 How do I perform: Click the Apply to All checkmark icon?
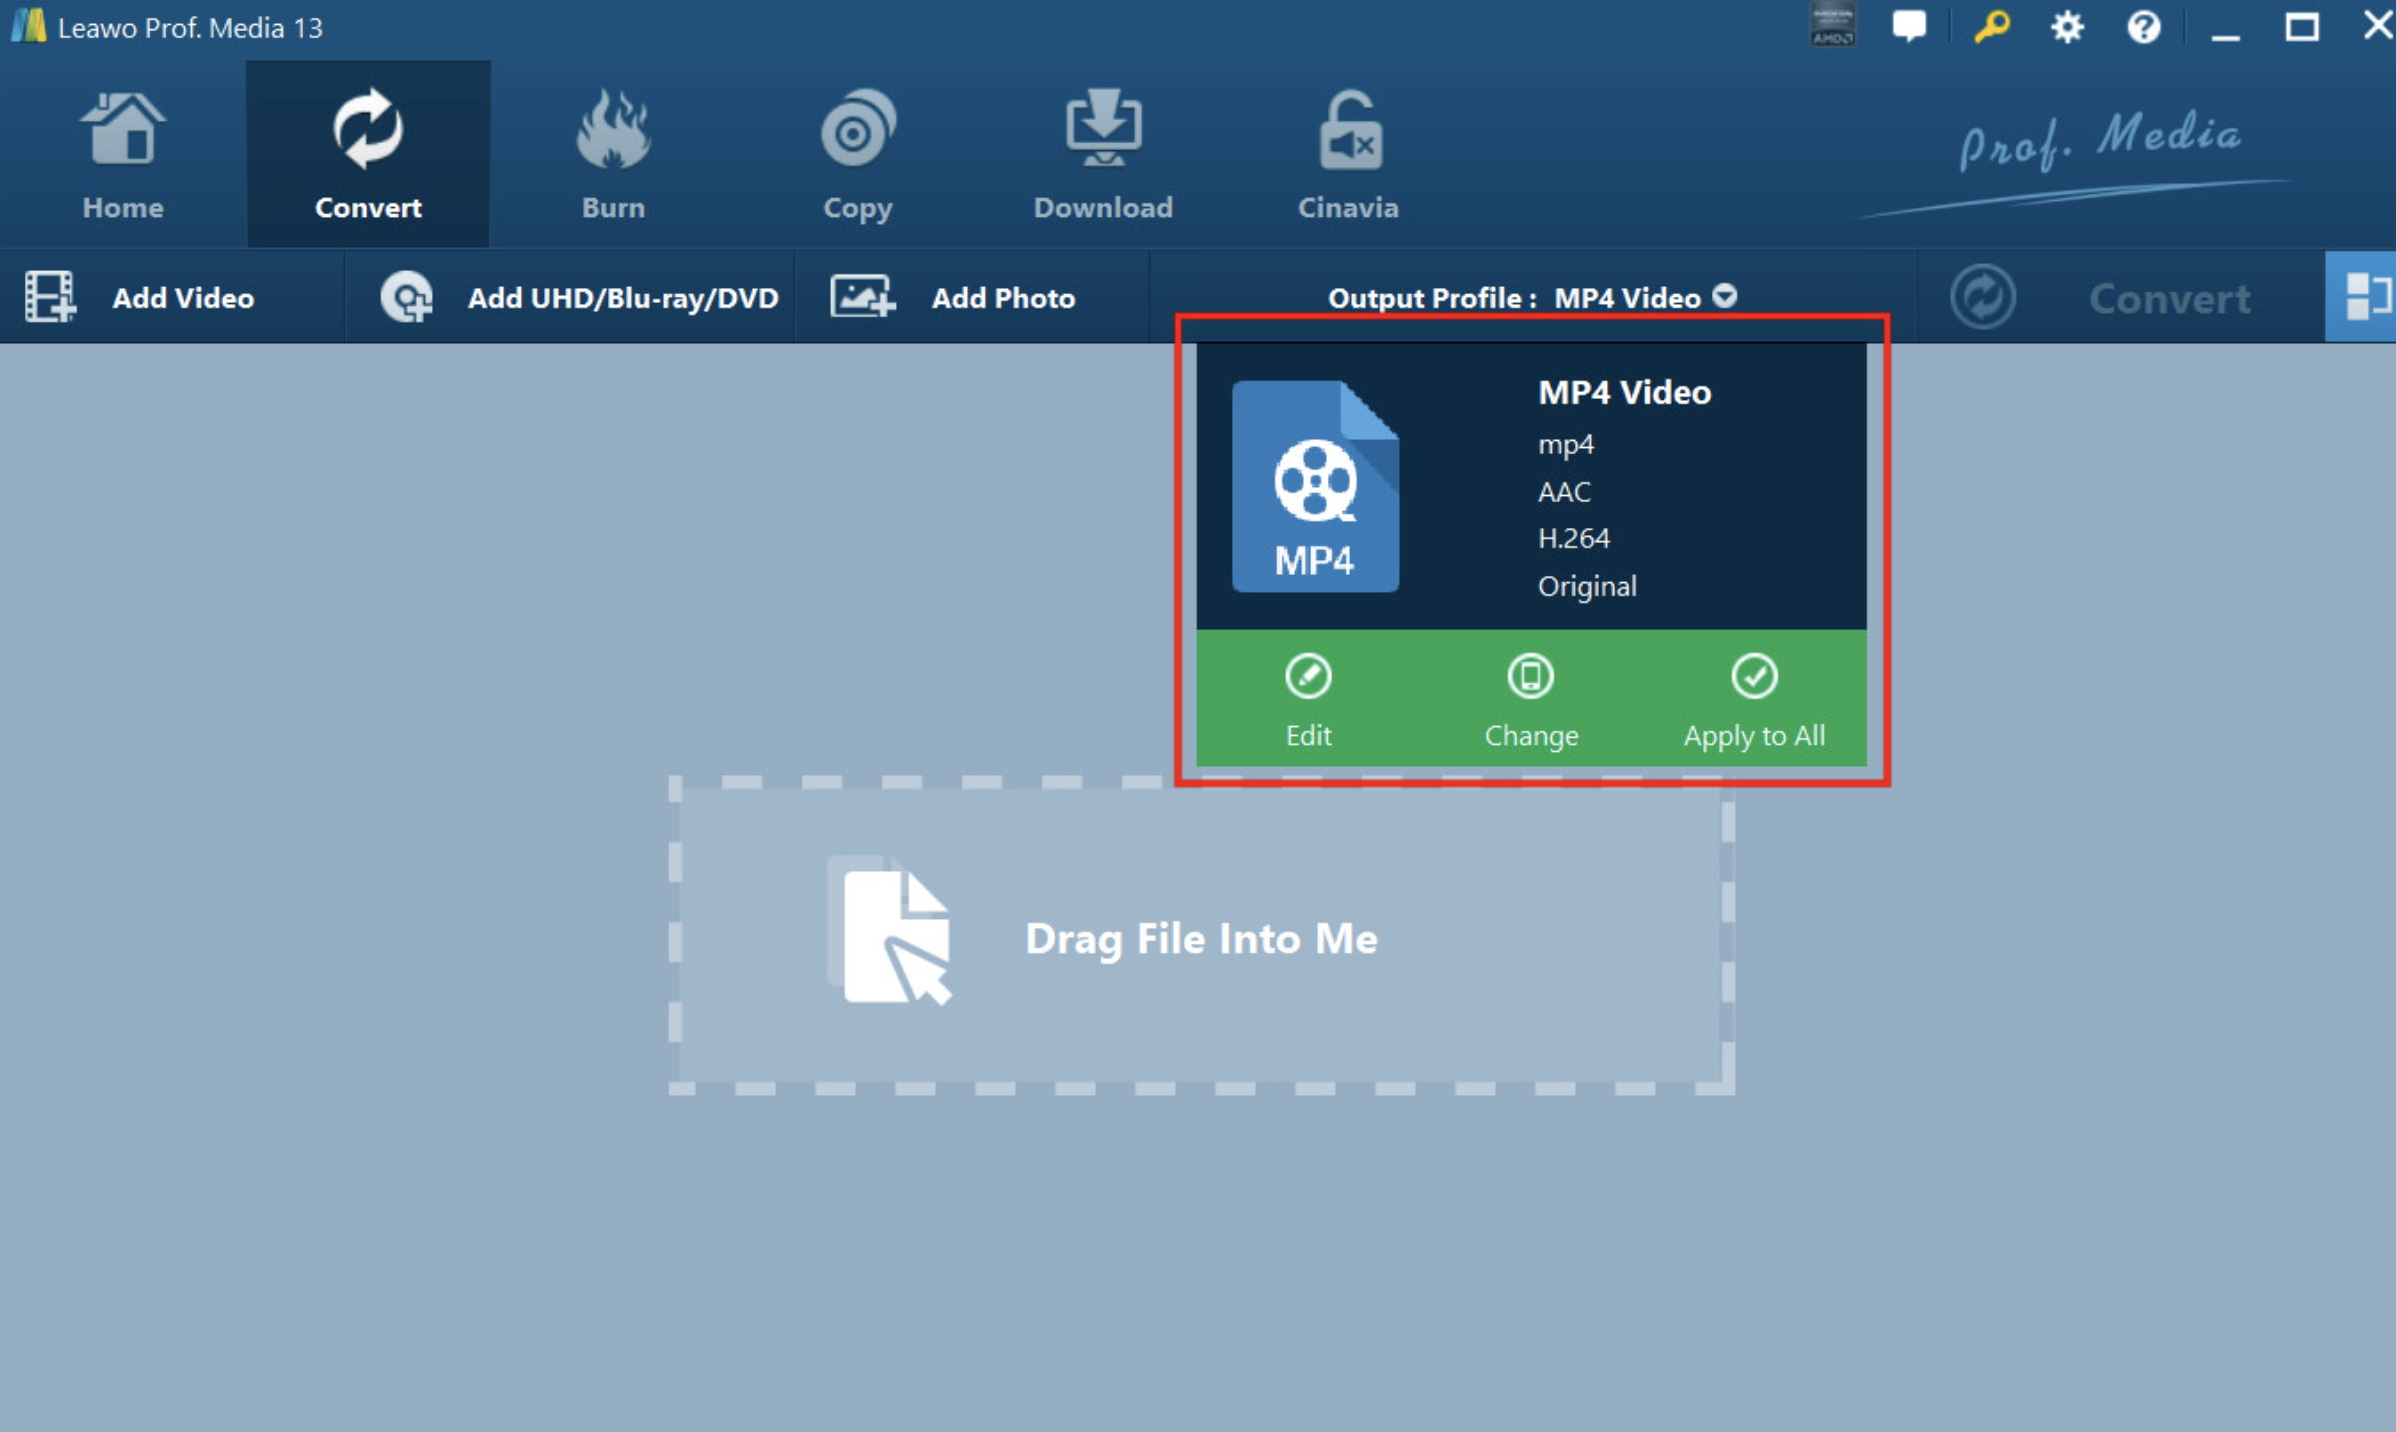[x=1754, y=677]
